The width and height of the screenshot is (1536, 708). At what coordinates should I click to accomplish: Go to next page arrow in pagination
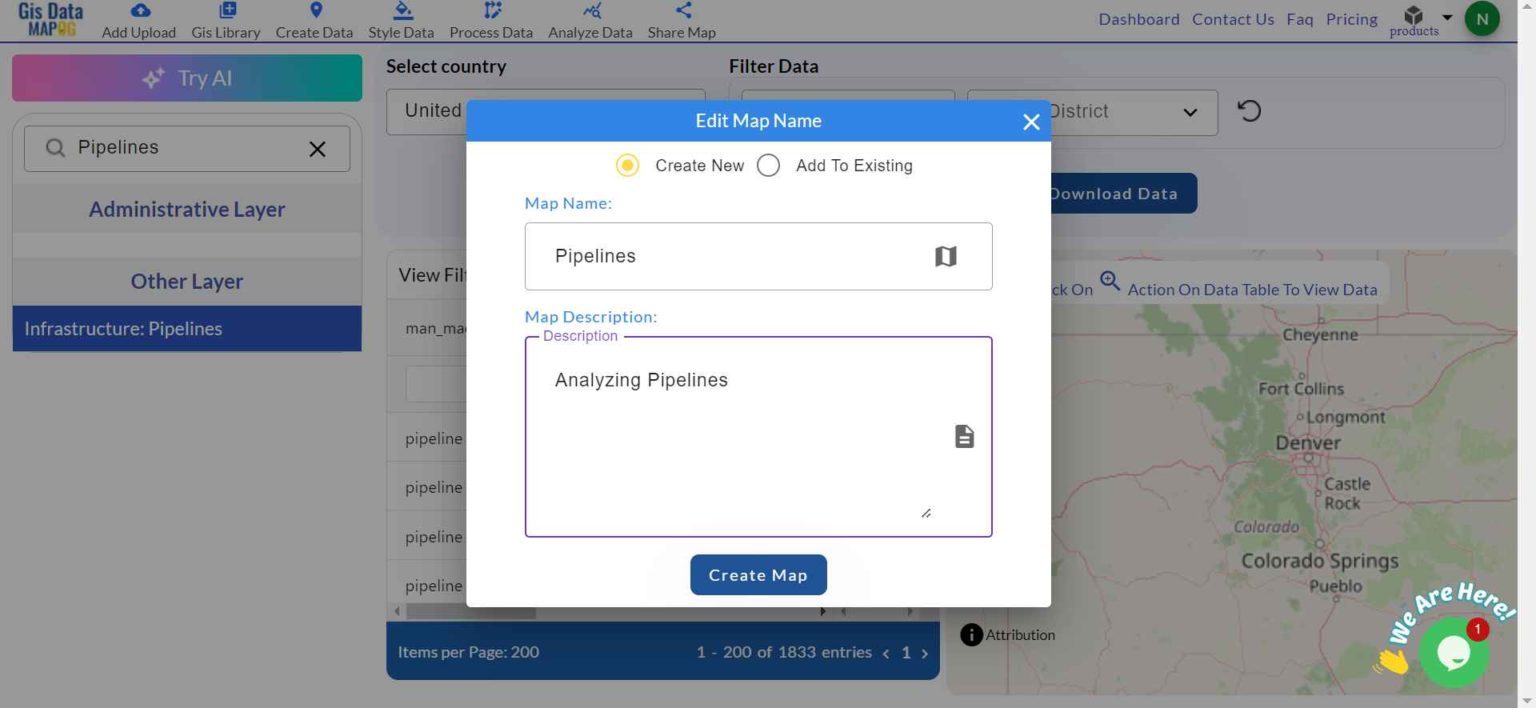pyautogui.click(x=924, y=653)
